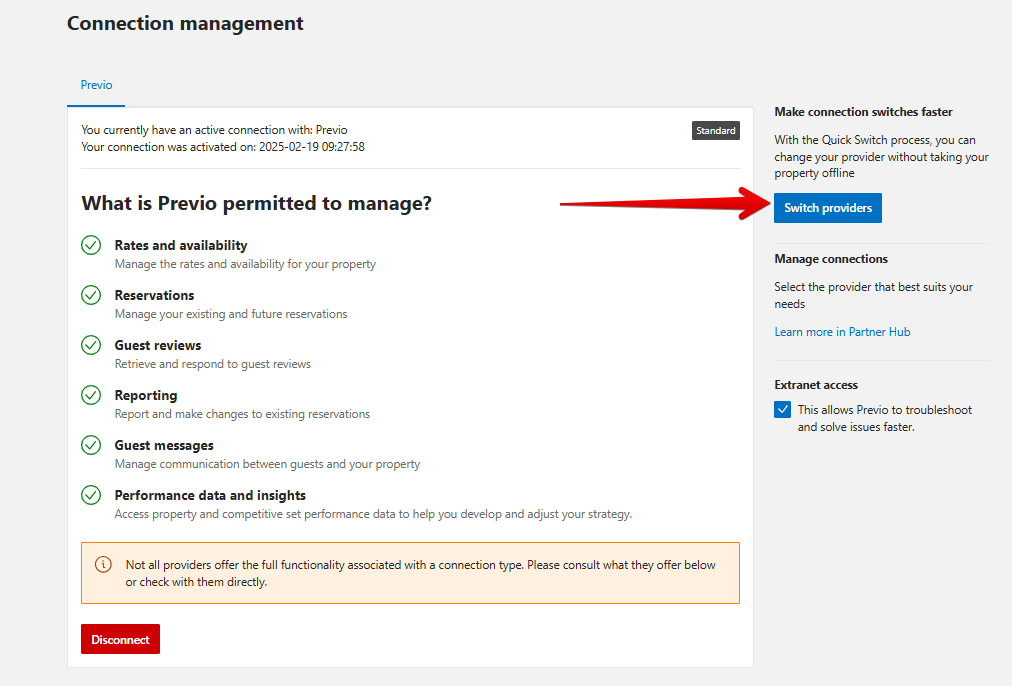
Task: Click the green check icon beside Guest messages
Action: click(x=91, y=445)
